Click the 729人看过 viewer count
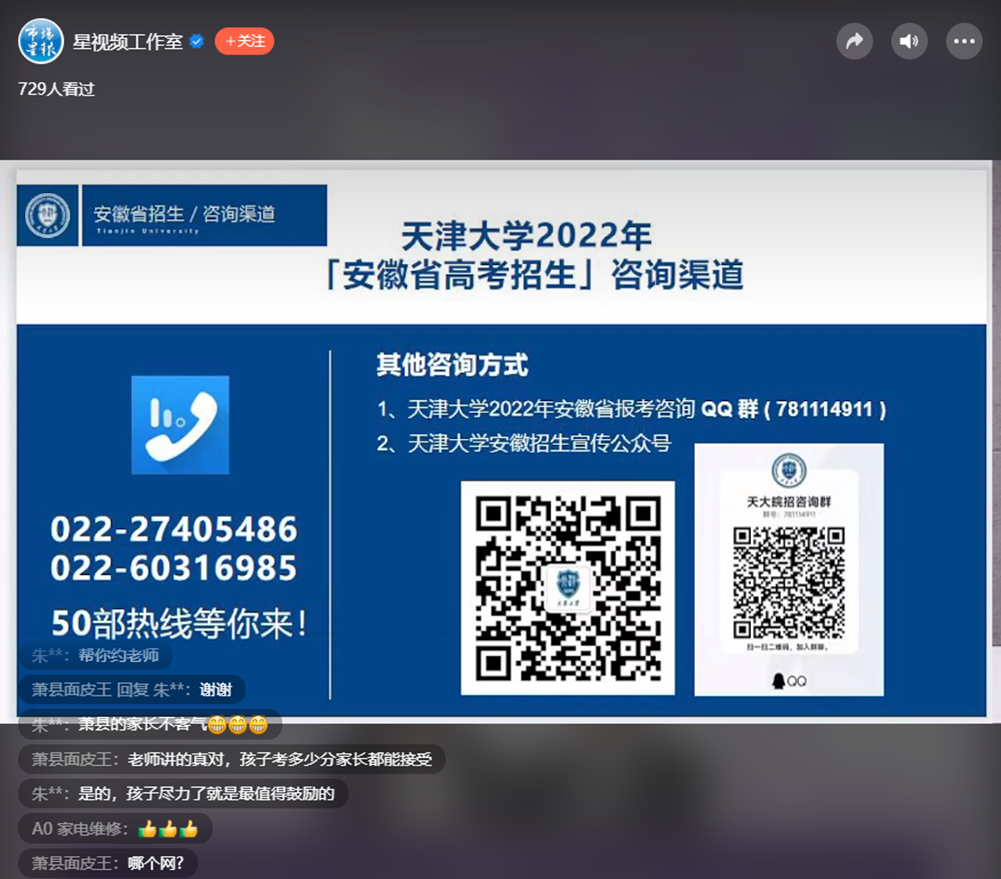This screenshot has height=879, width=1001. pyautogui.click(x=56, y=89)
